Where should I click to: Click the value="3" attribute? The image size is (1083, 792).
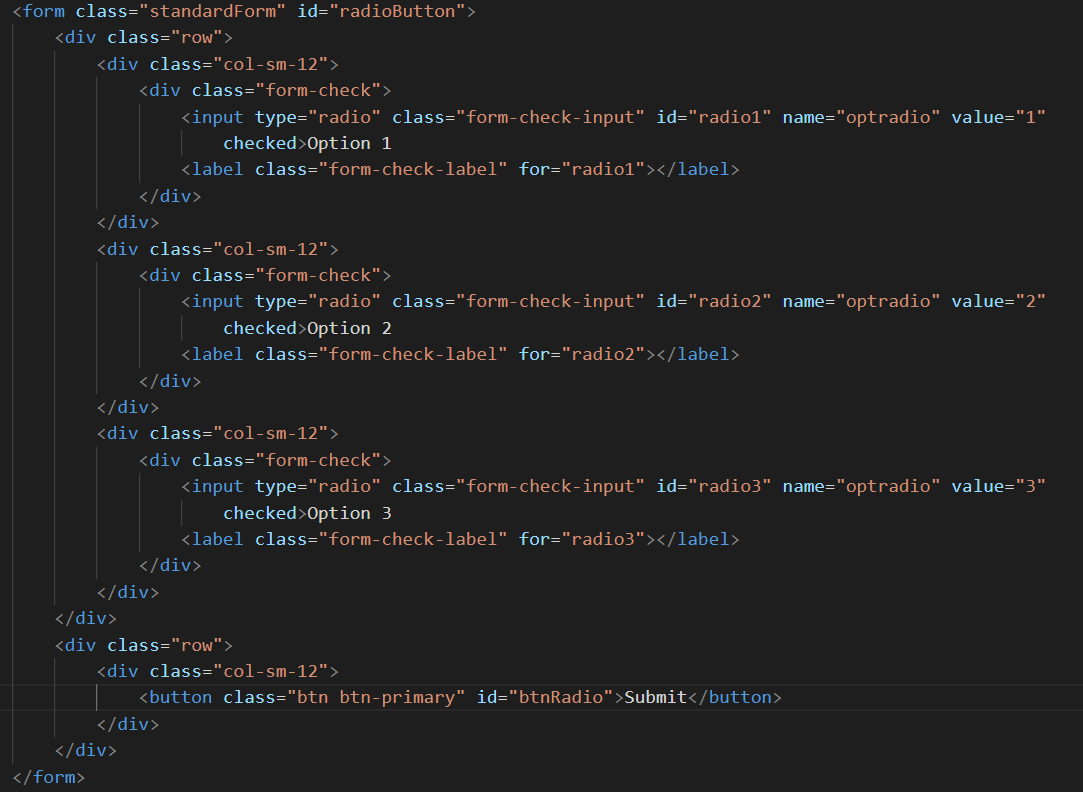(x=998, y=486)
